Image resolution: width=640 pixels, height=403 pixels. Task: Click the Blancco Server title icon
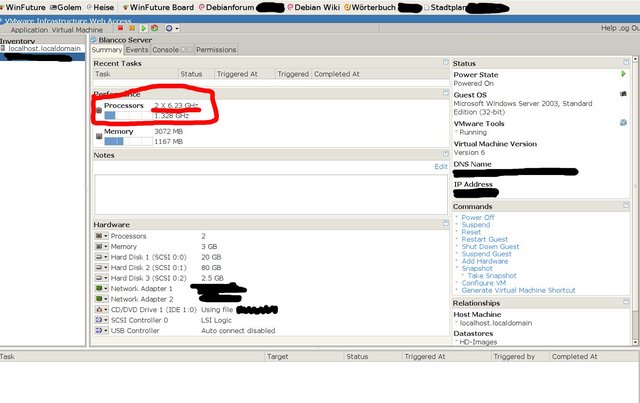(93, 40)
